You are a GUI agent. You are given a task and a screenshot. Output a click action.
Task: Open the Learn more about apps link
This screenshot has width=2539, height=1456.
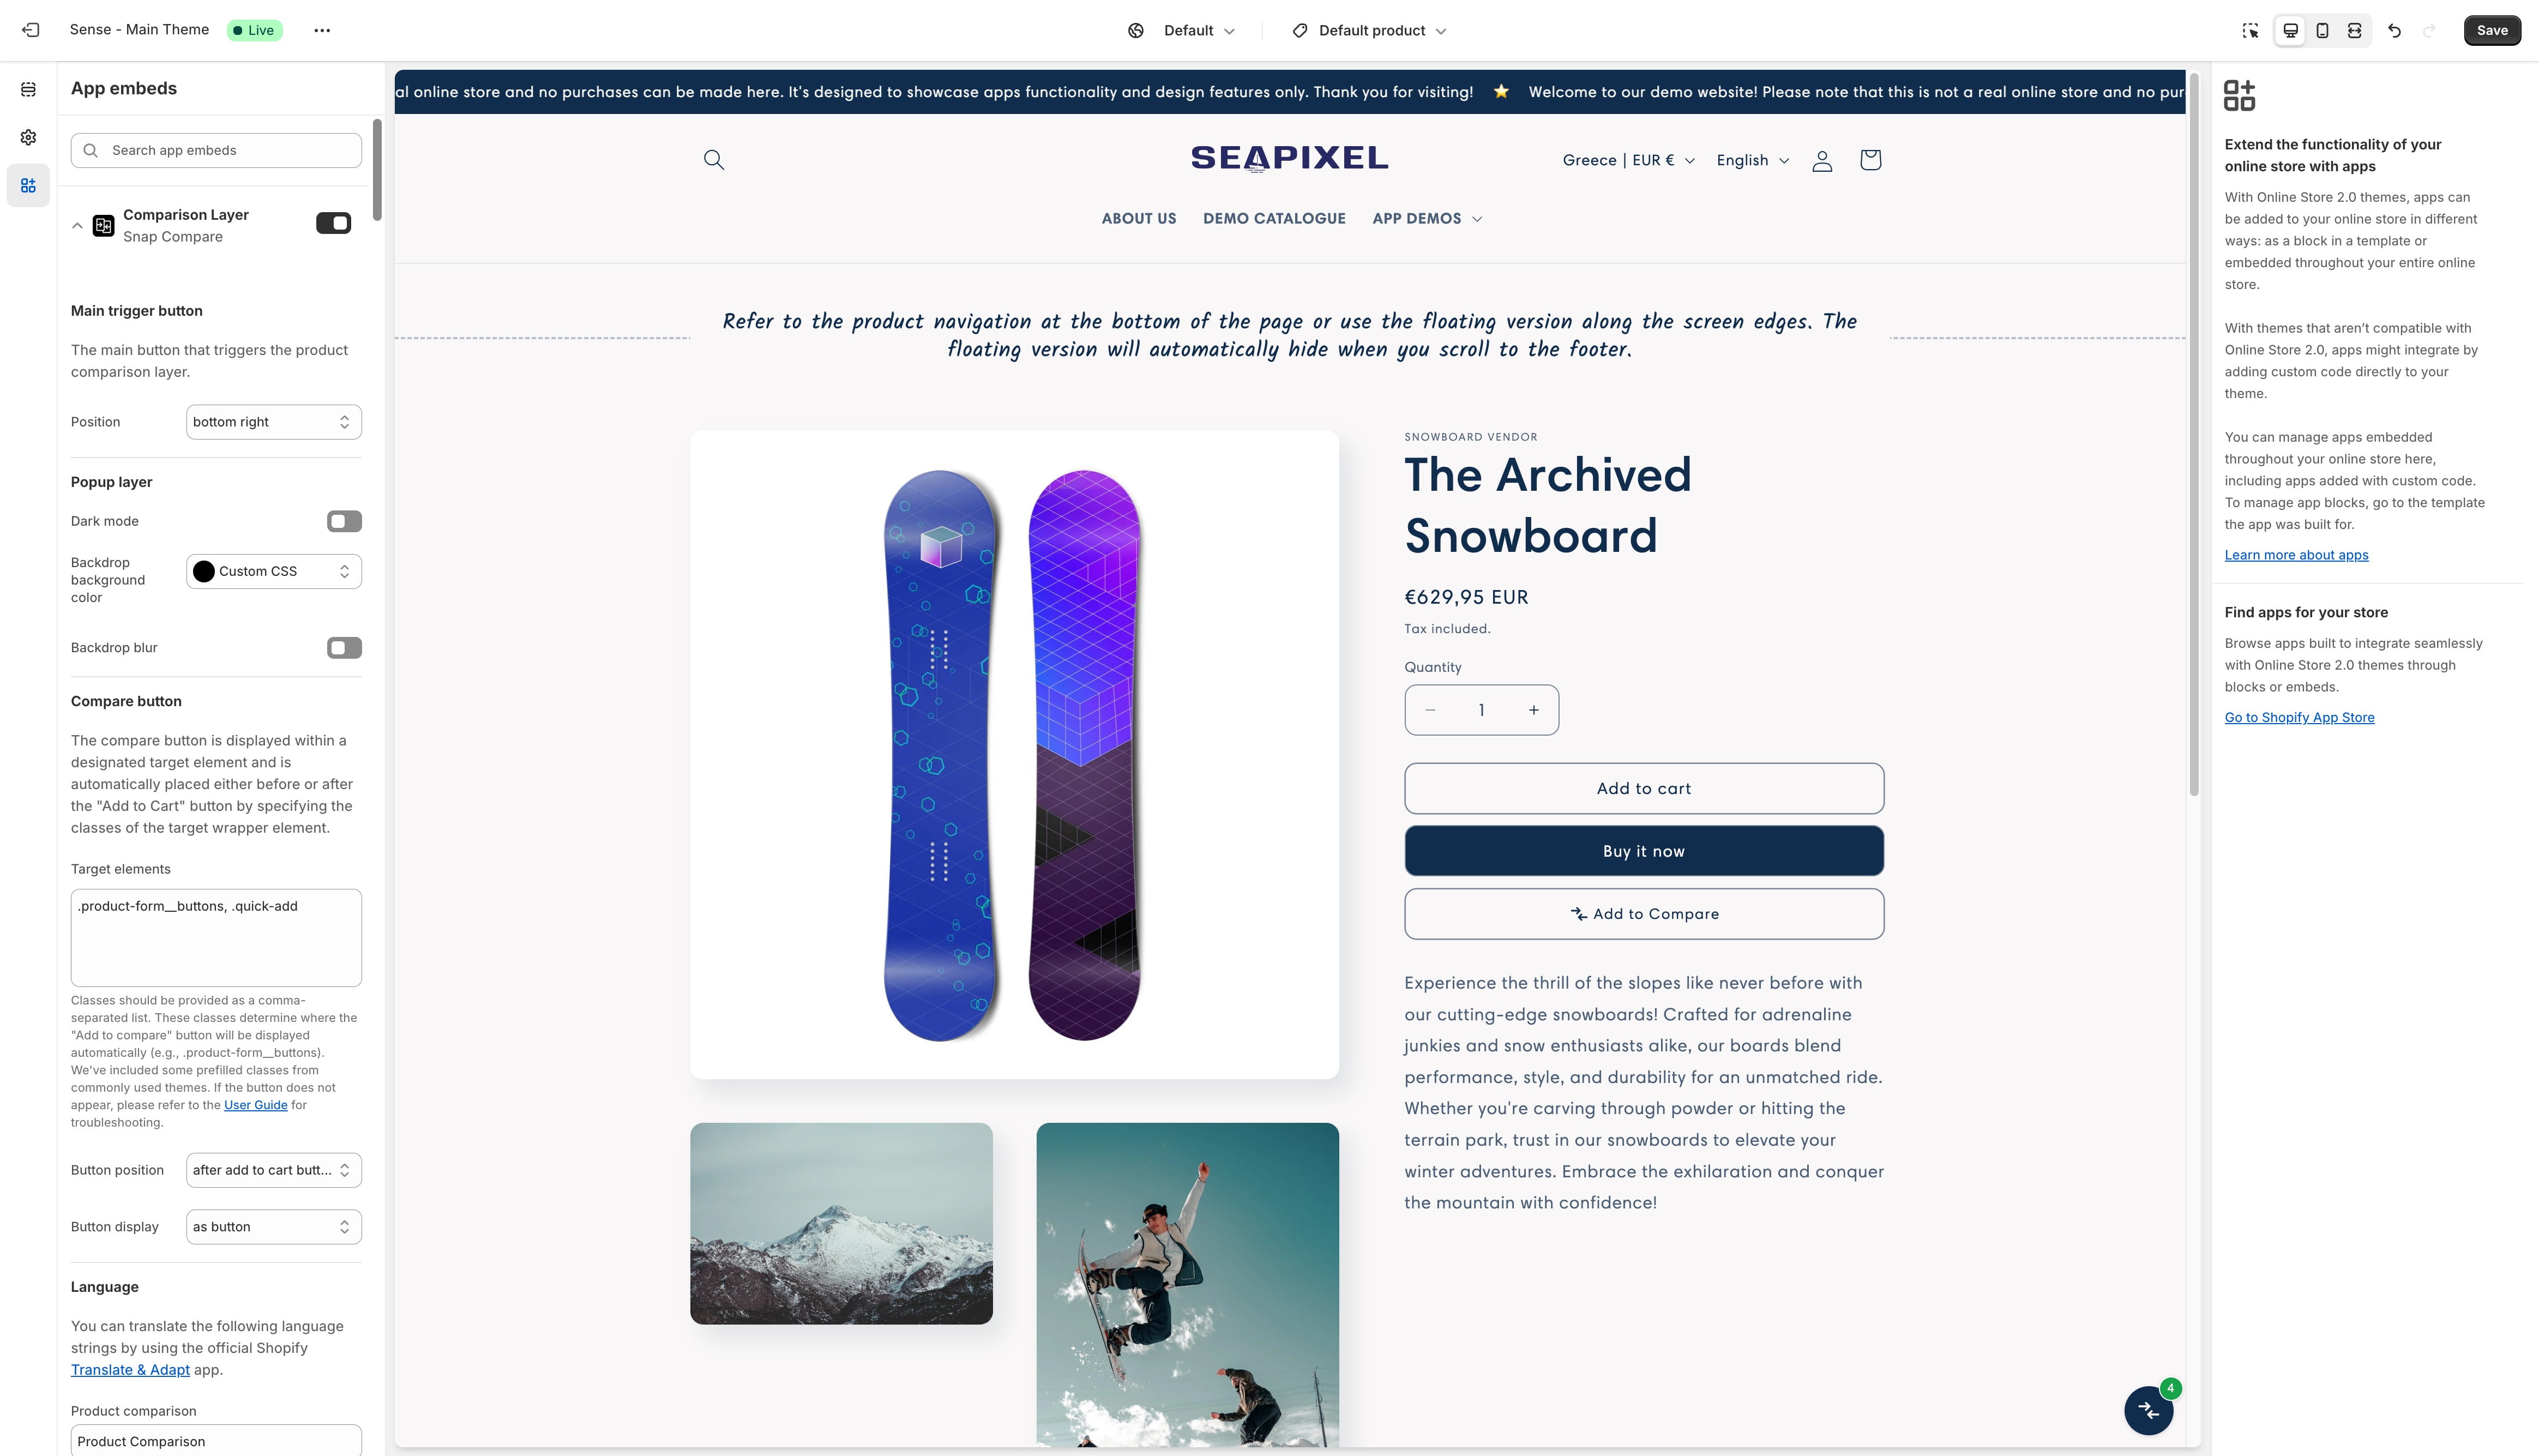pyautogui.click(x=2296, y=555)
